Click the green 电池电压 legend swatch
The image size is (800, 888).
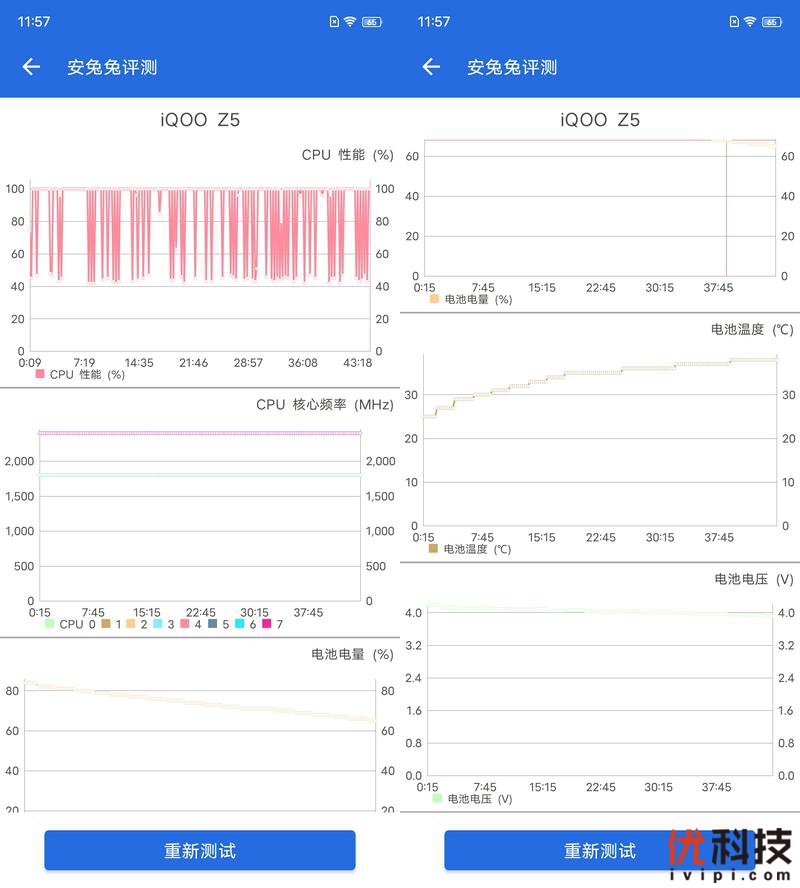pyautogui.click(x=437, y=799)
